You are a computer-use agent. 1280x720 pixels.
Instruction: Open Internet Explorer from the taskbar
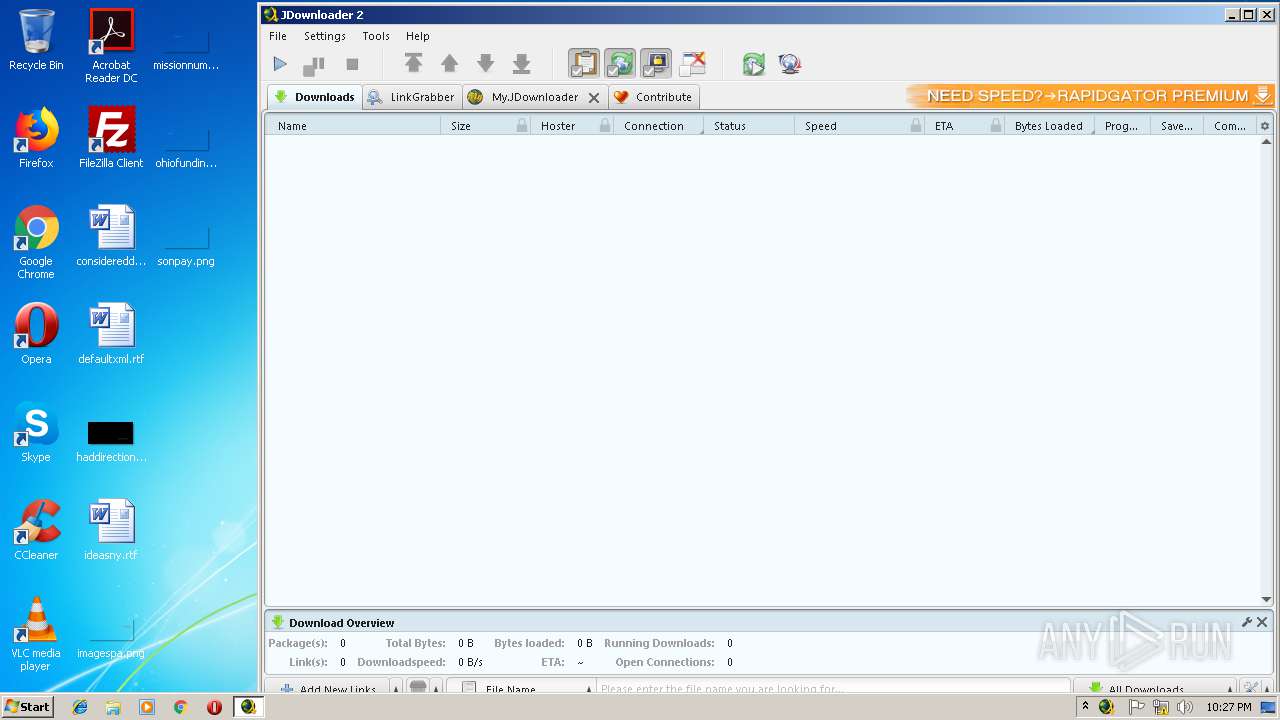click(80, 707)
